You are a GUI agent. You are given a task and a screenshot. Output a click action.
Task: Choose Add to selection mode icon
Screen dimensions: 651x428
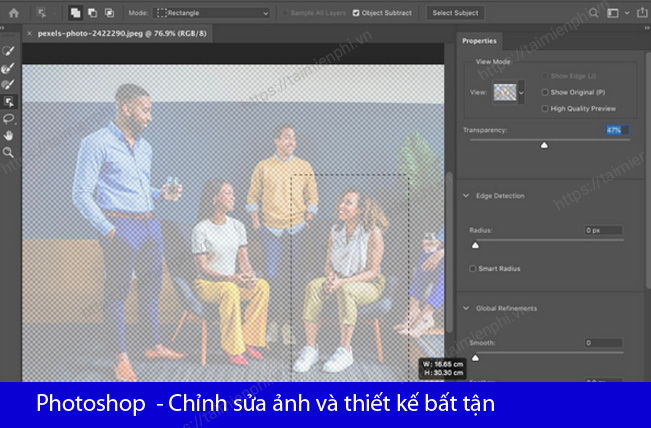point(76,13)
